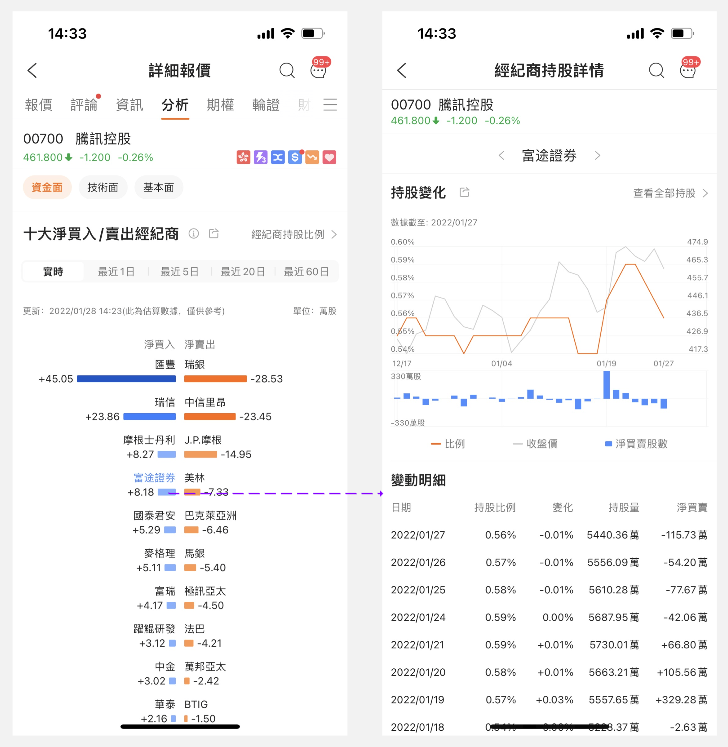Viewport: 728px width, 747px height.
Task: Tap the orange chart badge icon
Action: coord(312,157)
